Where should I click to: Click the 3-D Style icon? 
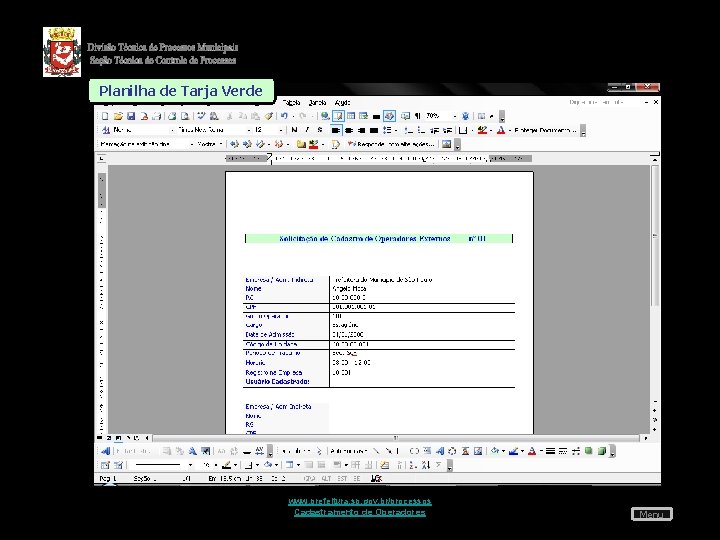coord(602,451)
